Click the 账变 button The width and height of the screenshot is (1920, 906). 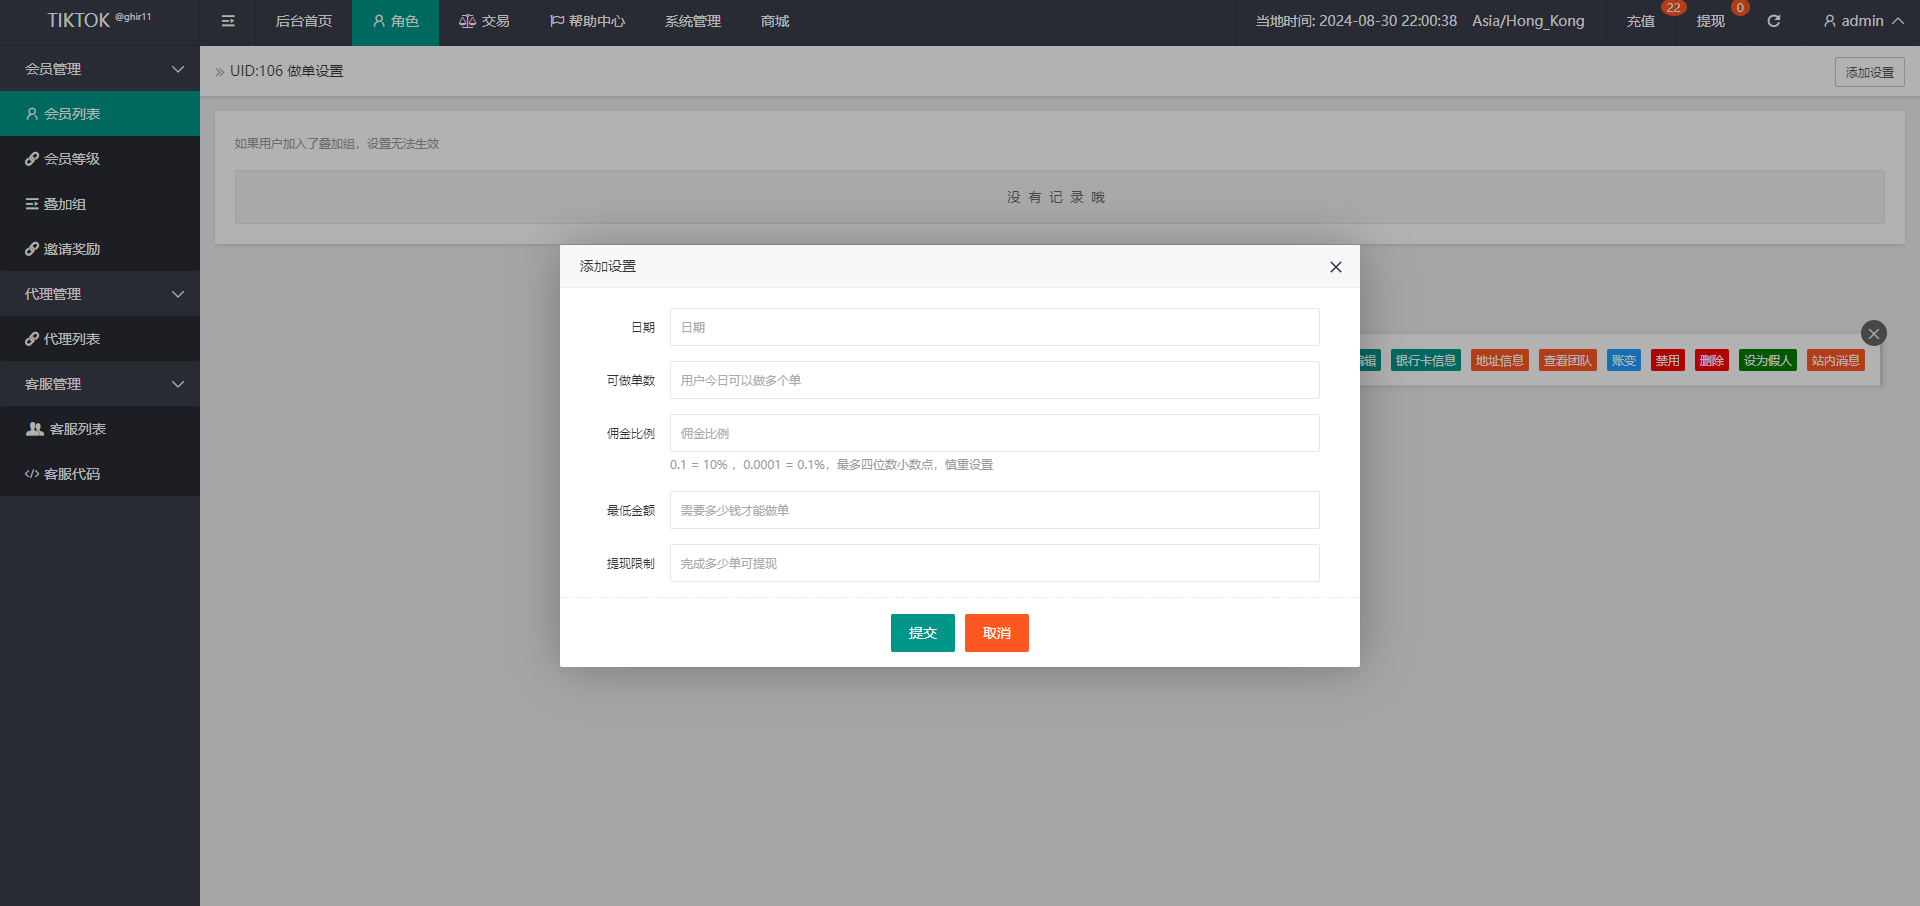1623,360
